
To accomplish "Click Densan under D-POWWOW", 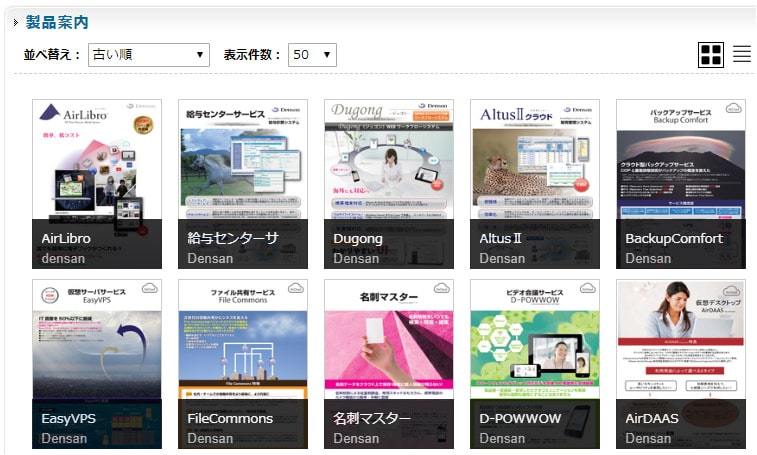I will point(502,438).
